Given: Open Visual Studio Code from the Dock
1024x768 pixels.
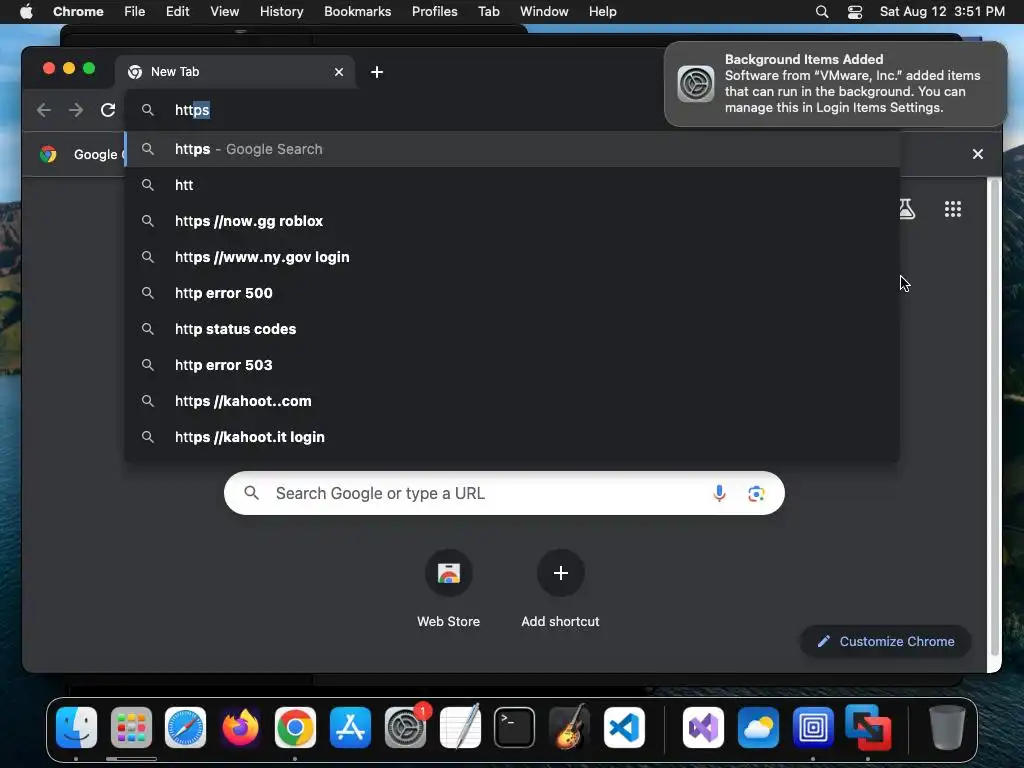Looking at the screenshot, I should coord(624,728).
